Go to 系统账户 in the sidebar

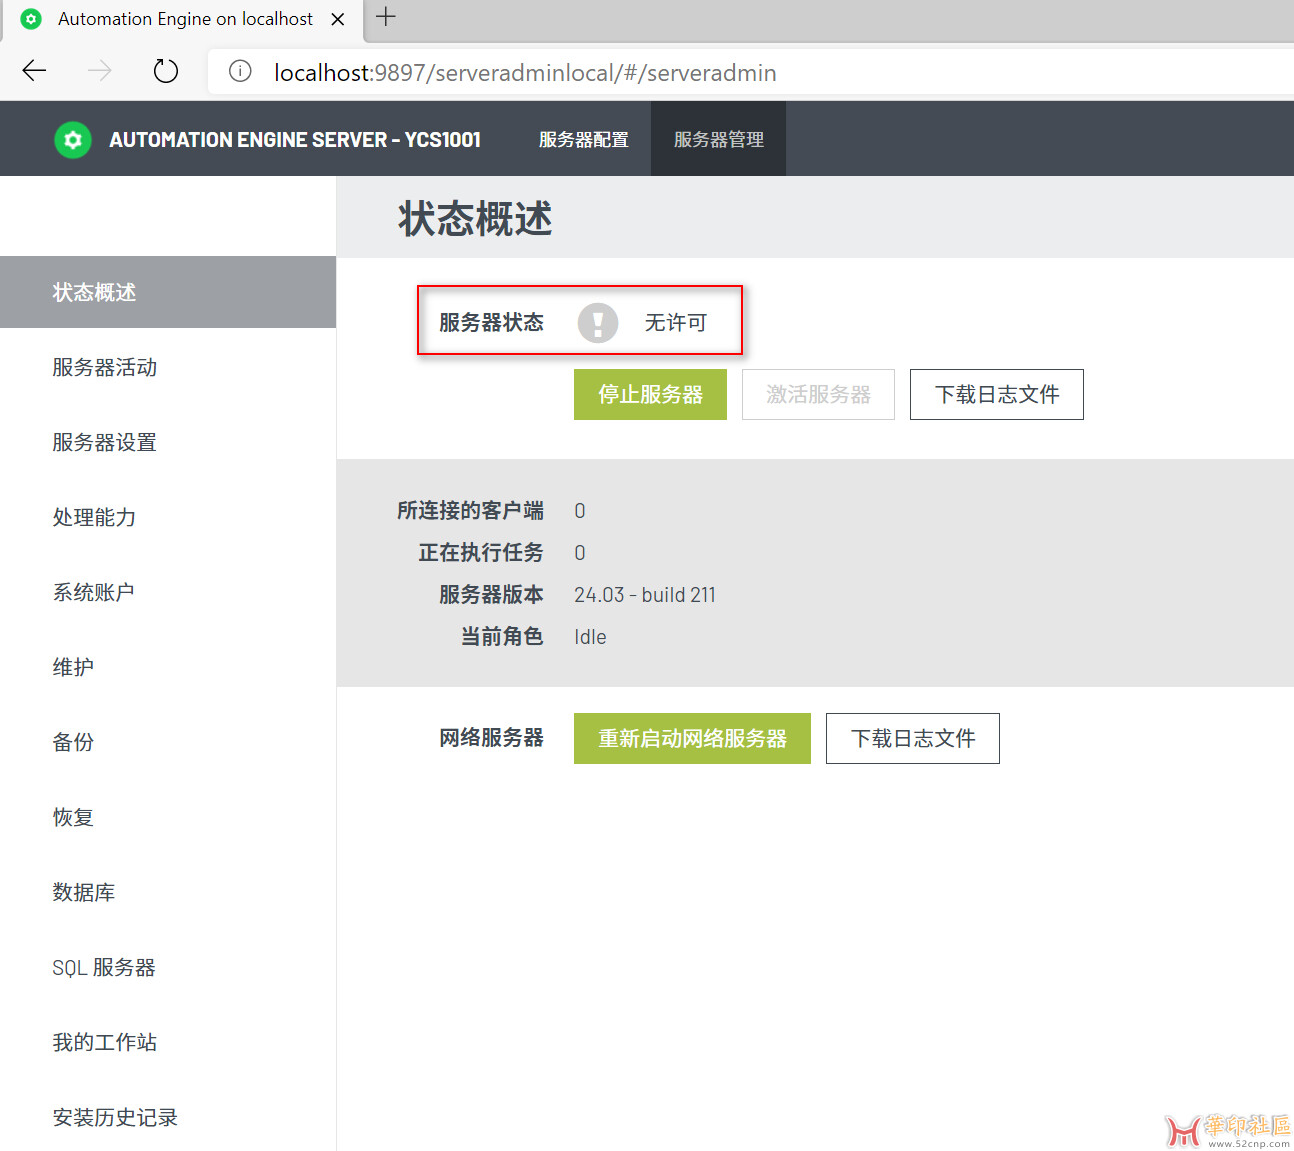pyautogui.click(x=94, y=593)
